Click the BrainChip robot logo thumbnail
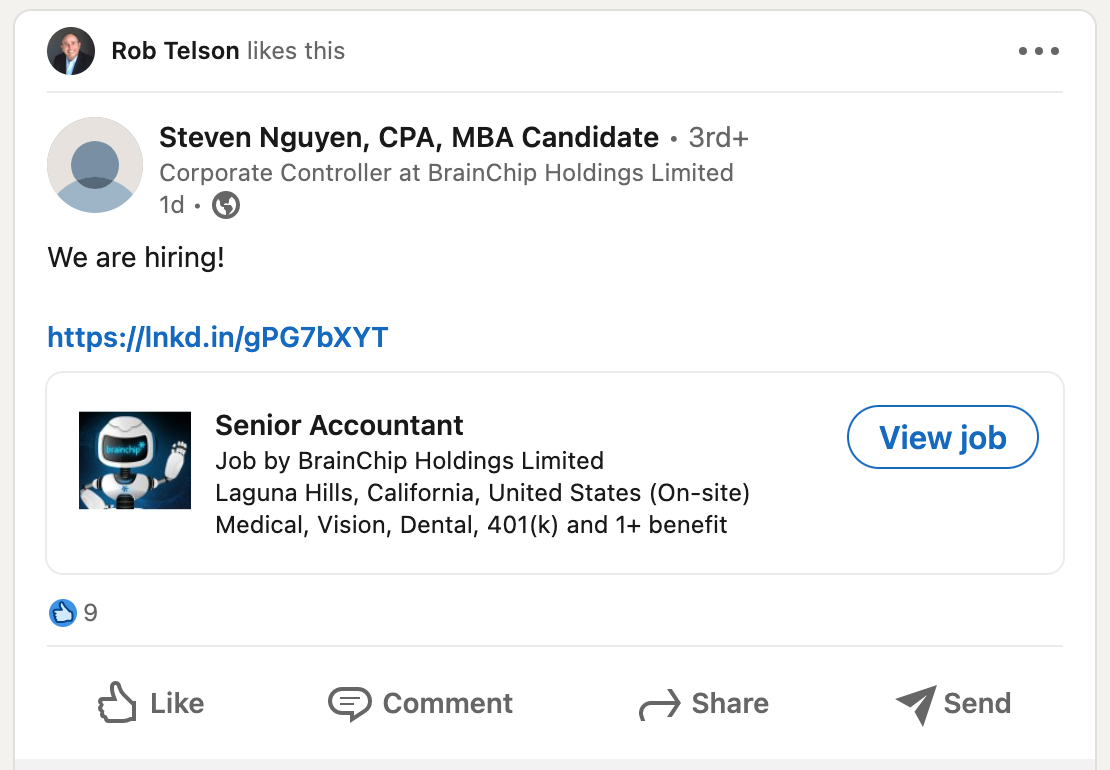Screen dimensions: 1110x770 135,460
